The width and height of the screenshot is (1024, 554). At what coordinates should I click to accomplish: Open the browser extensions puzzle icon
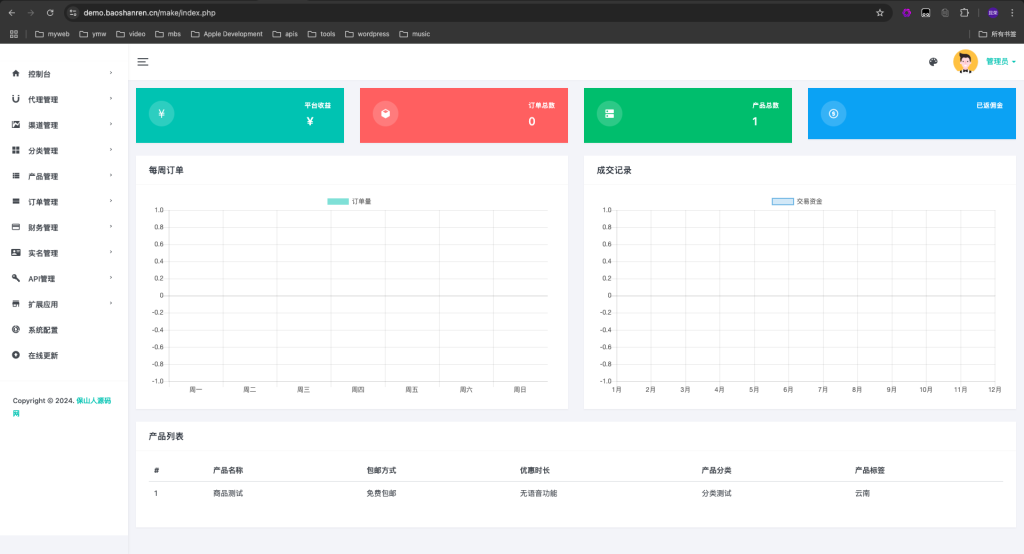[x=964, y=12]
